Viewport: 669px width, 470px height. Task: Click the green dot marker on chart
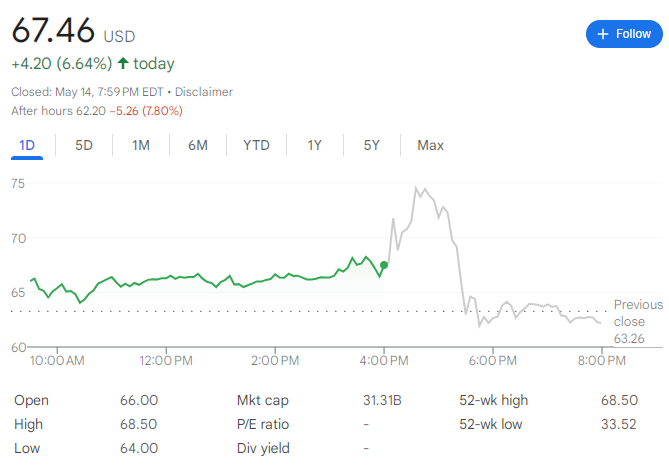point(385,264)
